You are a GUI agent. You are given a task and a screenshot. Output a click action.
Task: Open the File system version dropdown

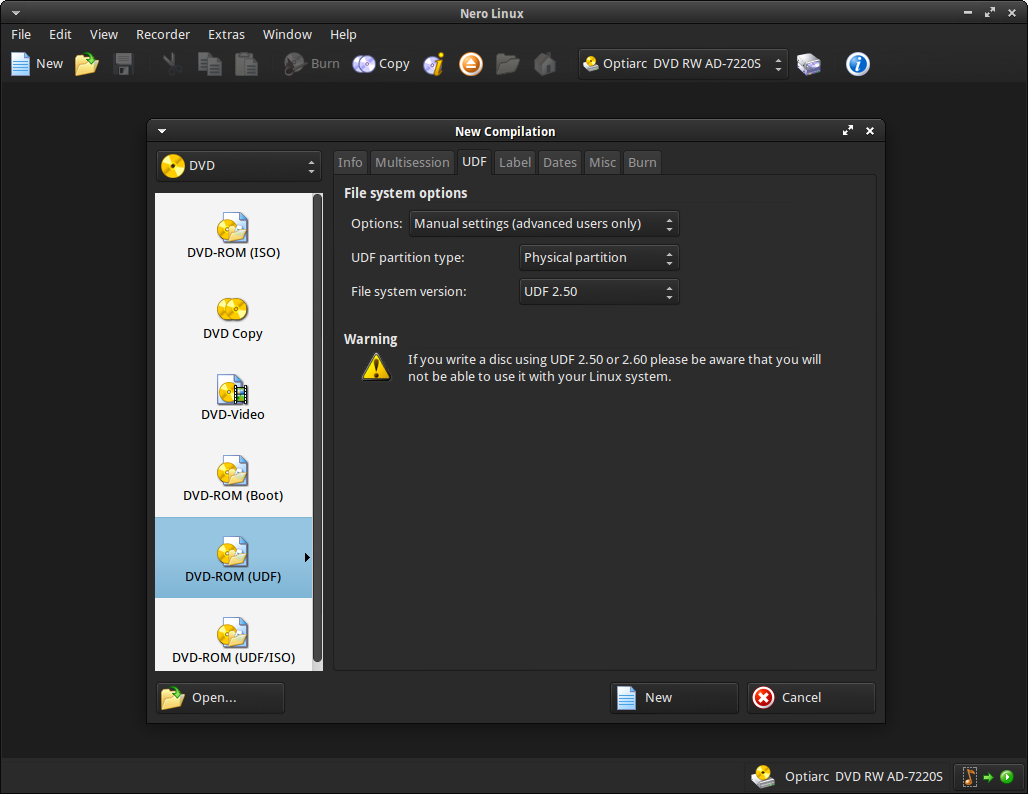pyautogui.click(x=599, y=292)
